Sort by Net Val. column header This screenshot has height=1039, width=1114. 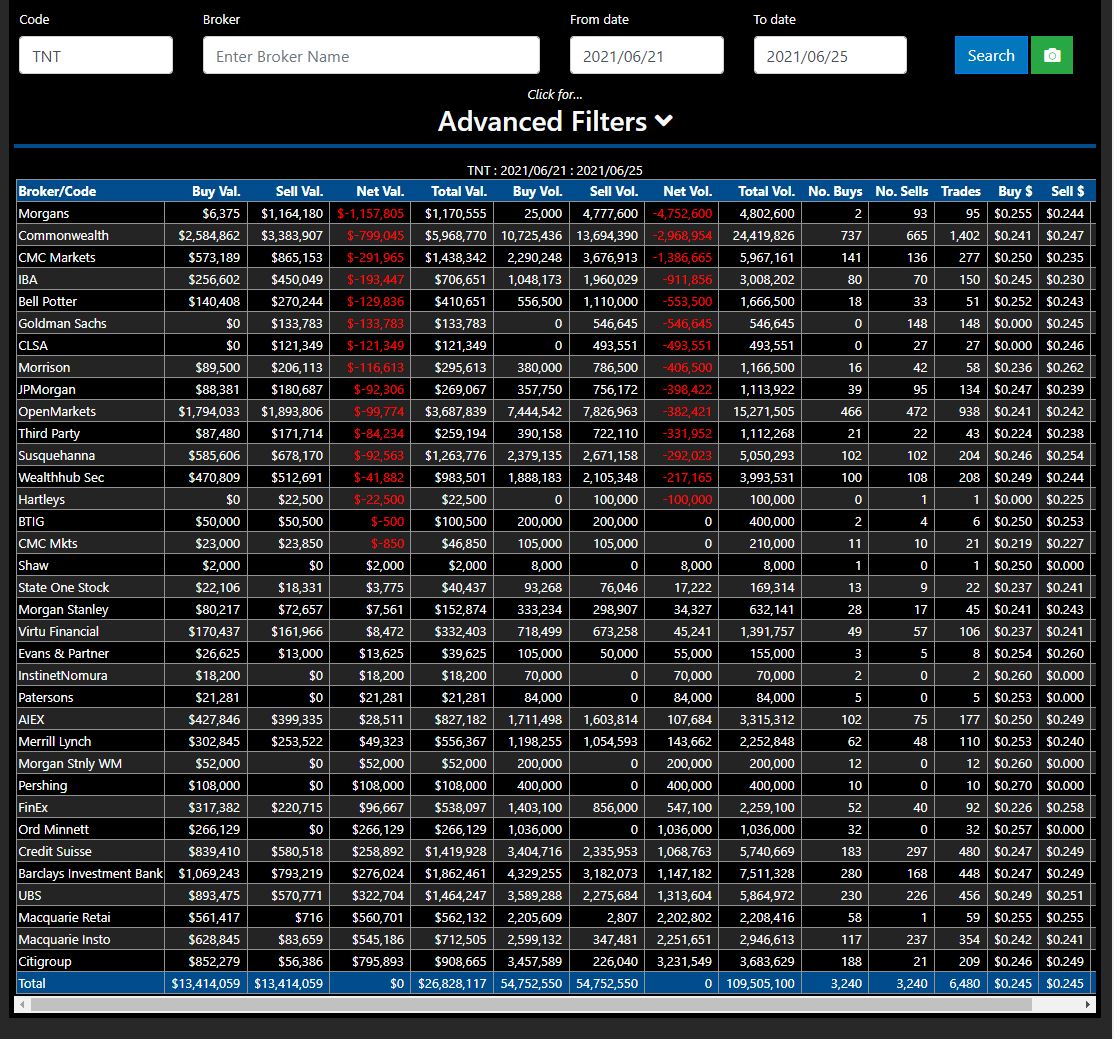click(380, 191)
